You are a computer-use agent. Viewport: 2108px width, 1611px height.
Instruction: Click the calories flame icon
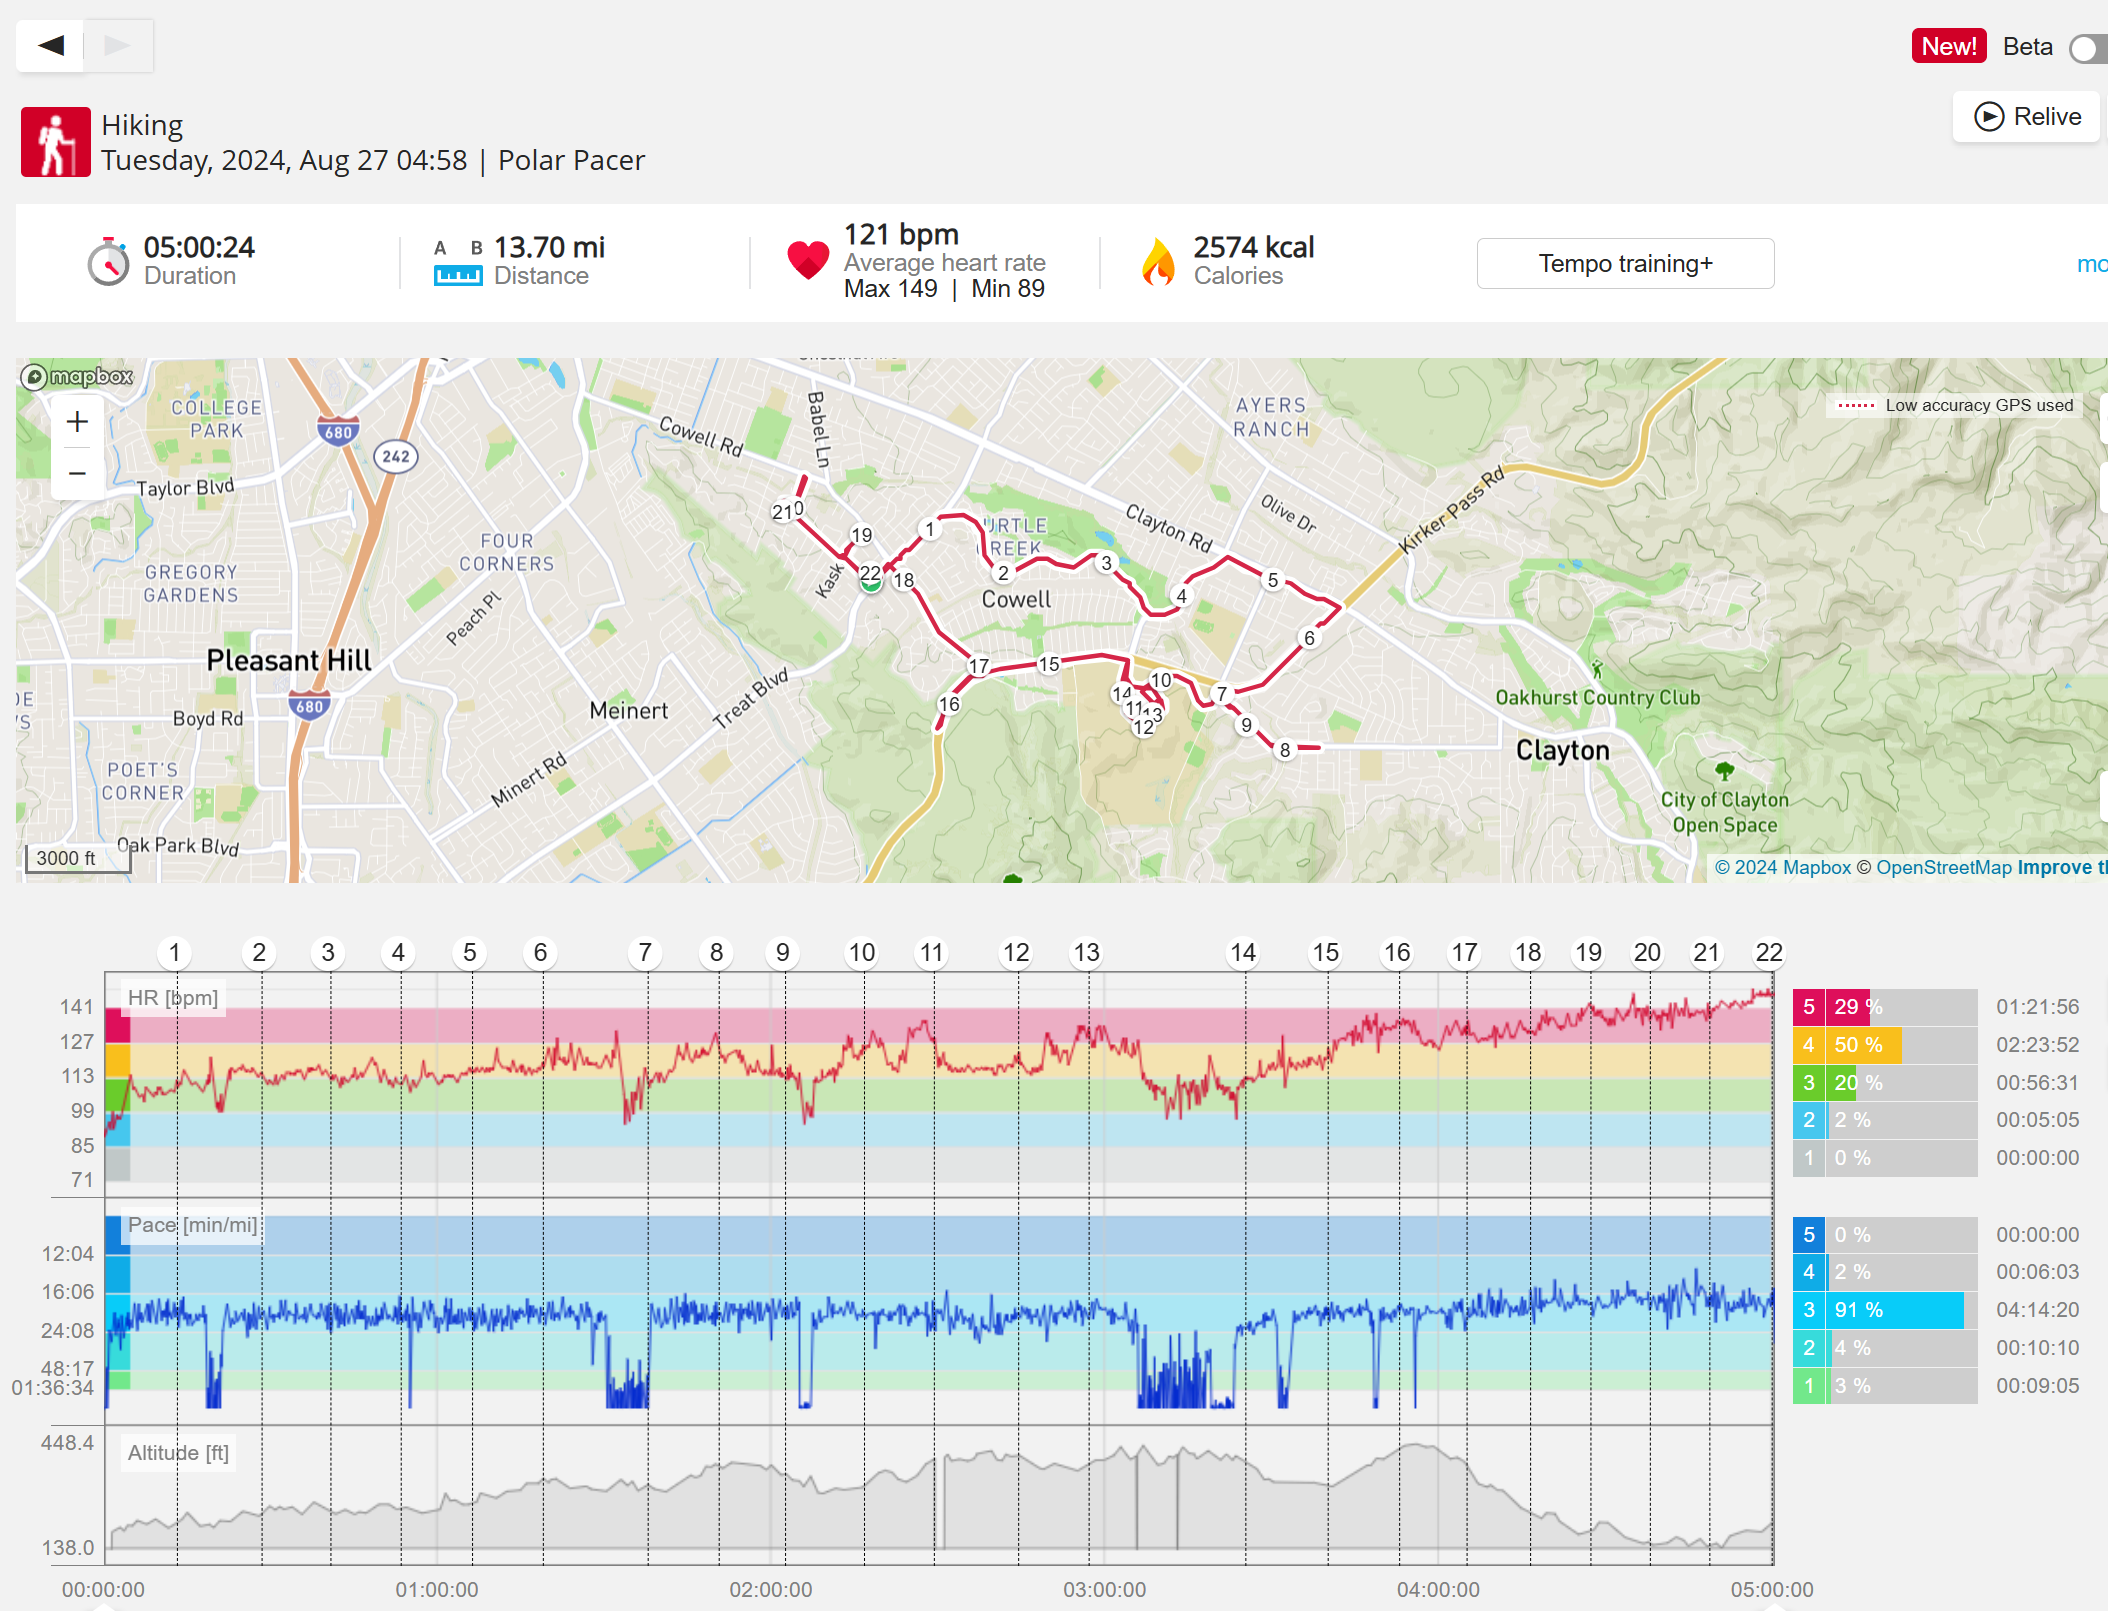[1158, 262]
